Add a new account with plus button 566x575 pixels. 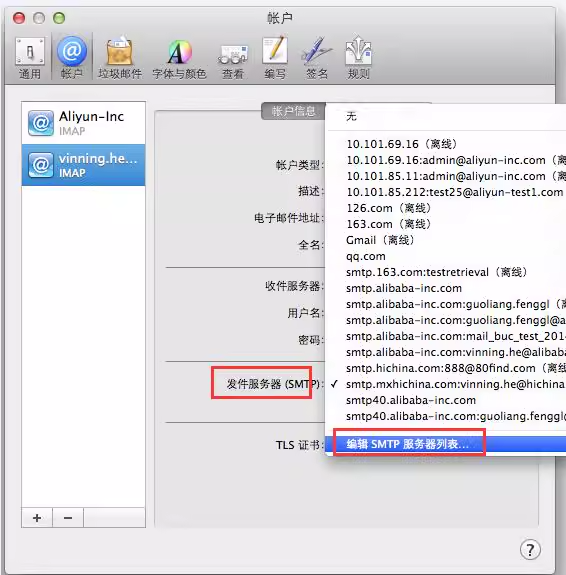click(x=37, y=518)
